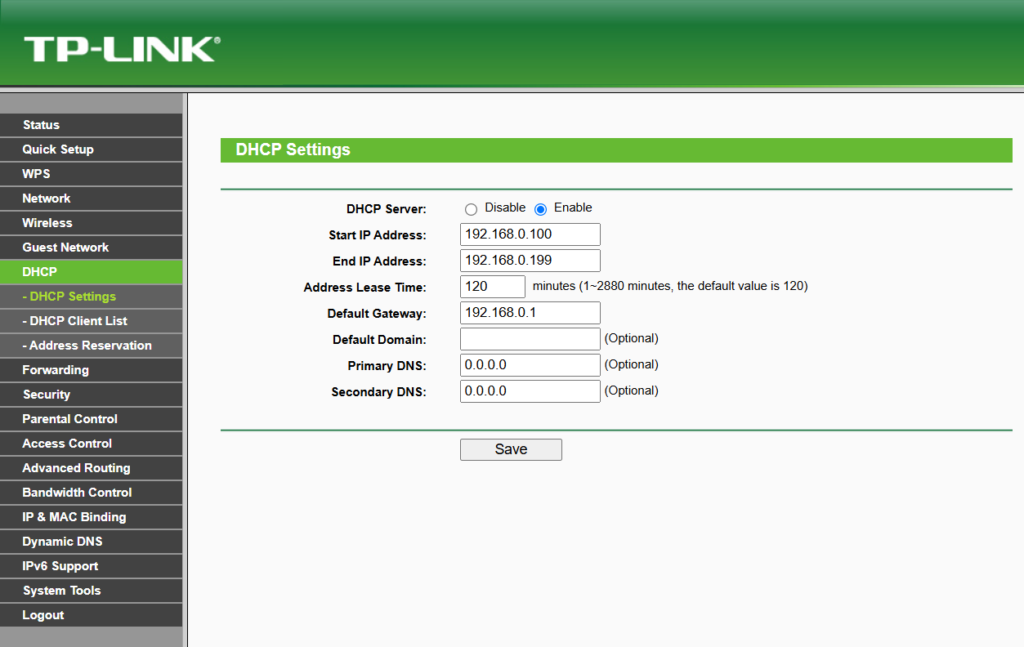Click the 'Primary DNS:' label

coord(387,366)
